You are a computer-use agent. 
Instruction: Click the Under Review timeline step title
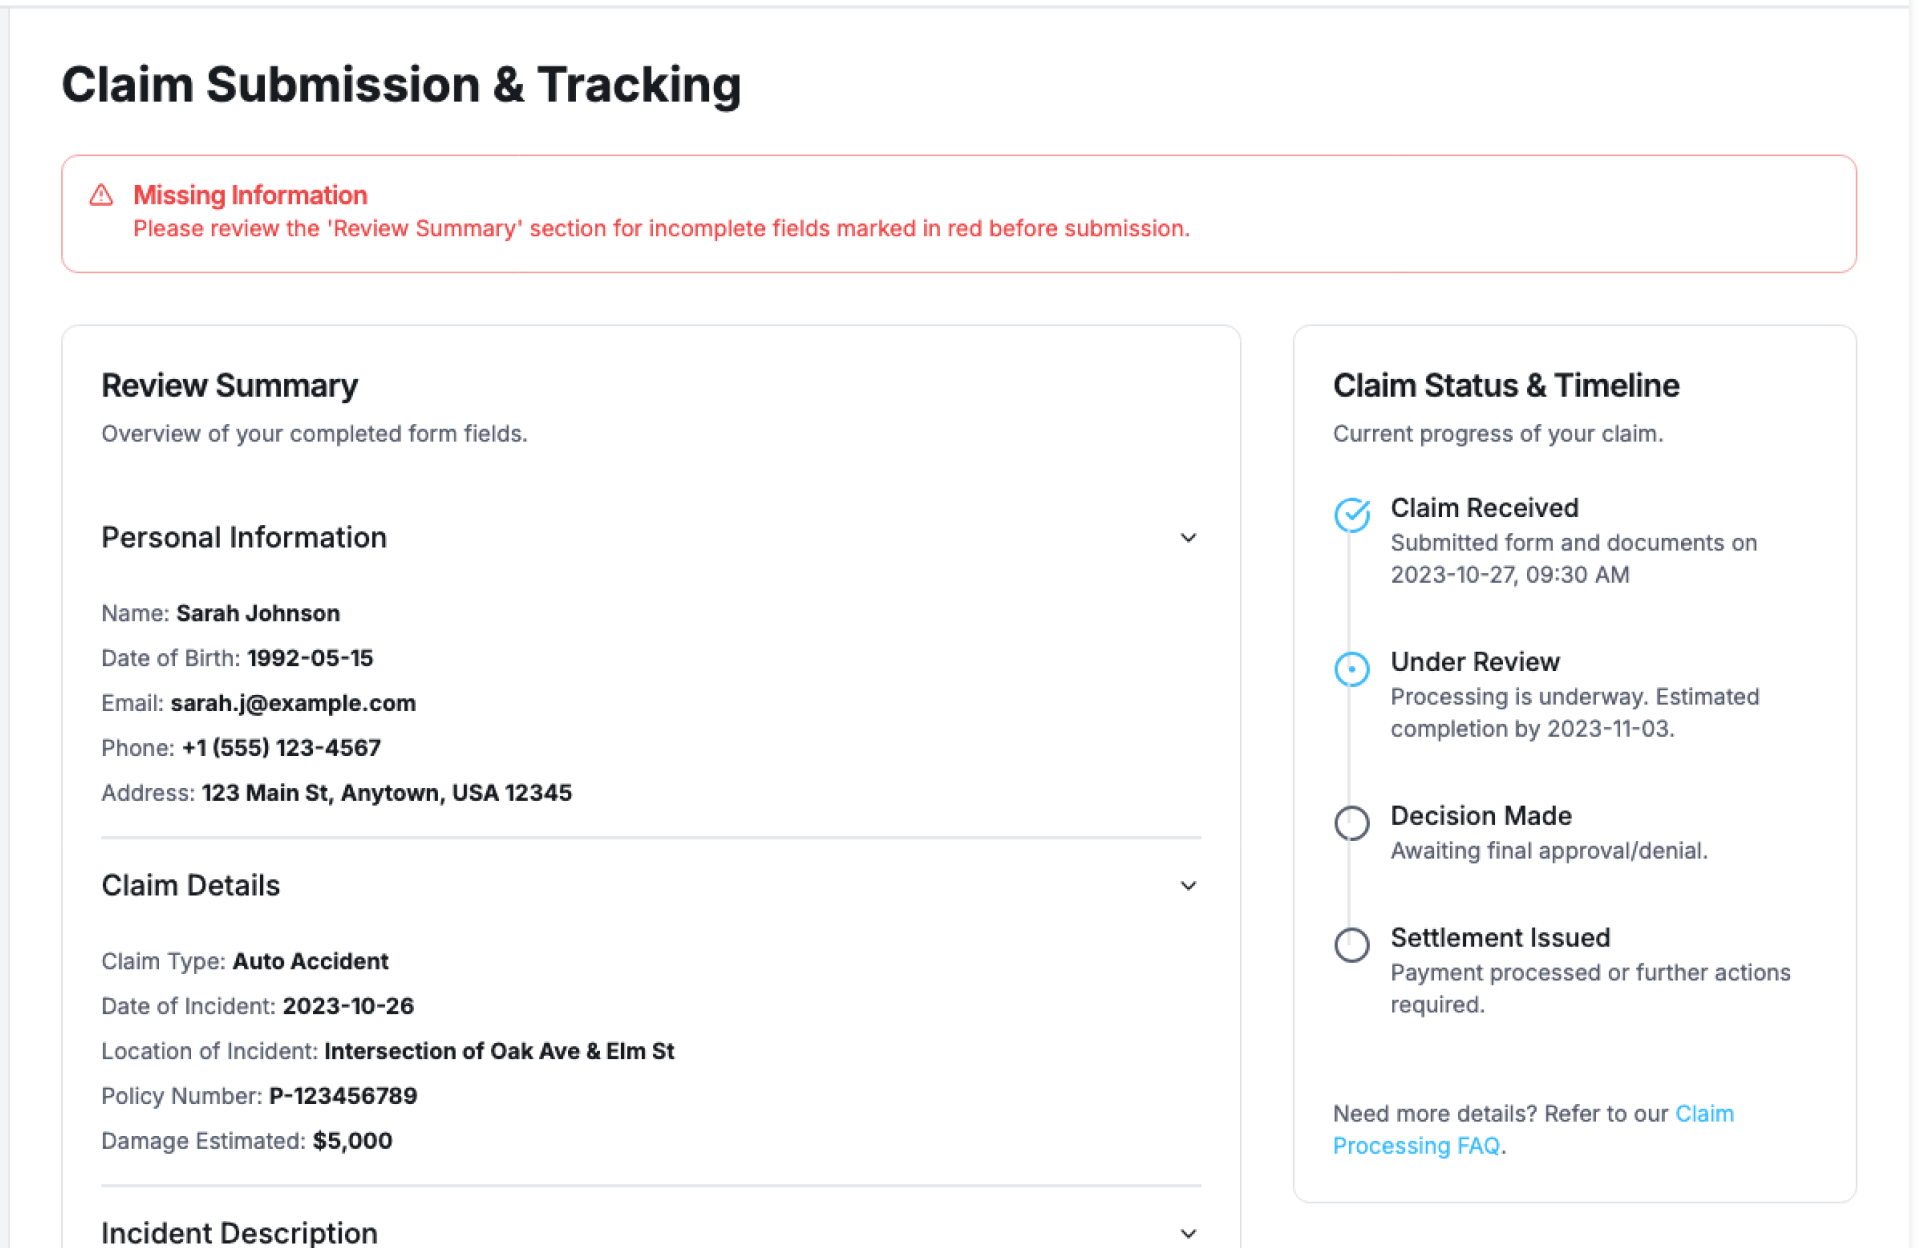(x=1475, y=662)
